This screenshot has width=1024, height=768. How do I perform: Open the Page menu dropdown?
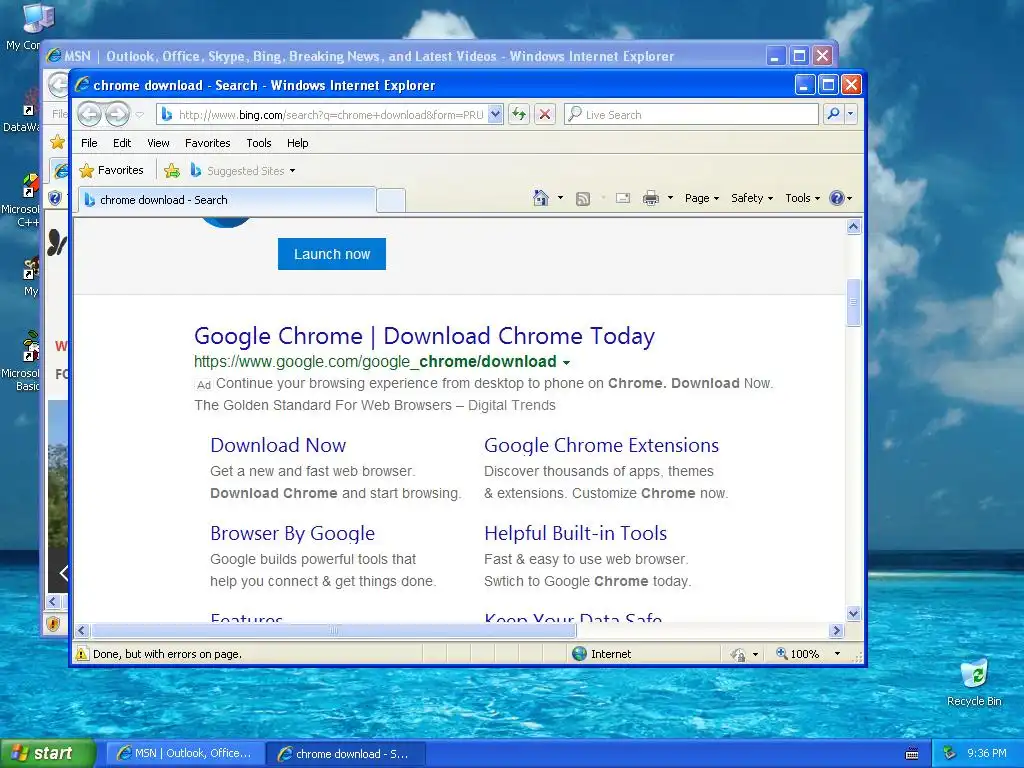(701, 198)
